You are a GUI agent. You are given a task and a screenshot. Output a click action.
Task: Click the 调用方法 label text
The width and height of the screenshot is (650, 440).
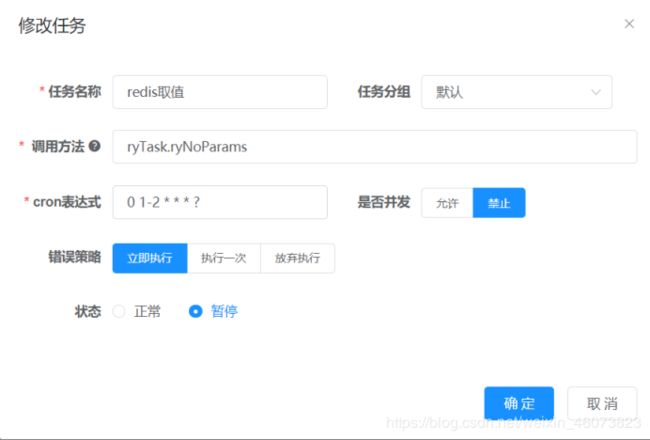(58, 146)
